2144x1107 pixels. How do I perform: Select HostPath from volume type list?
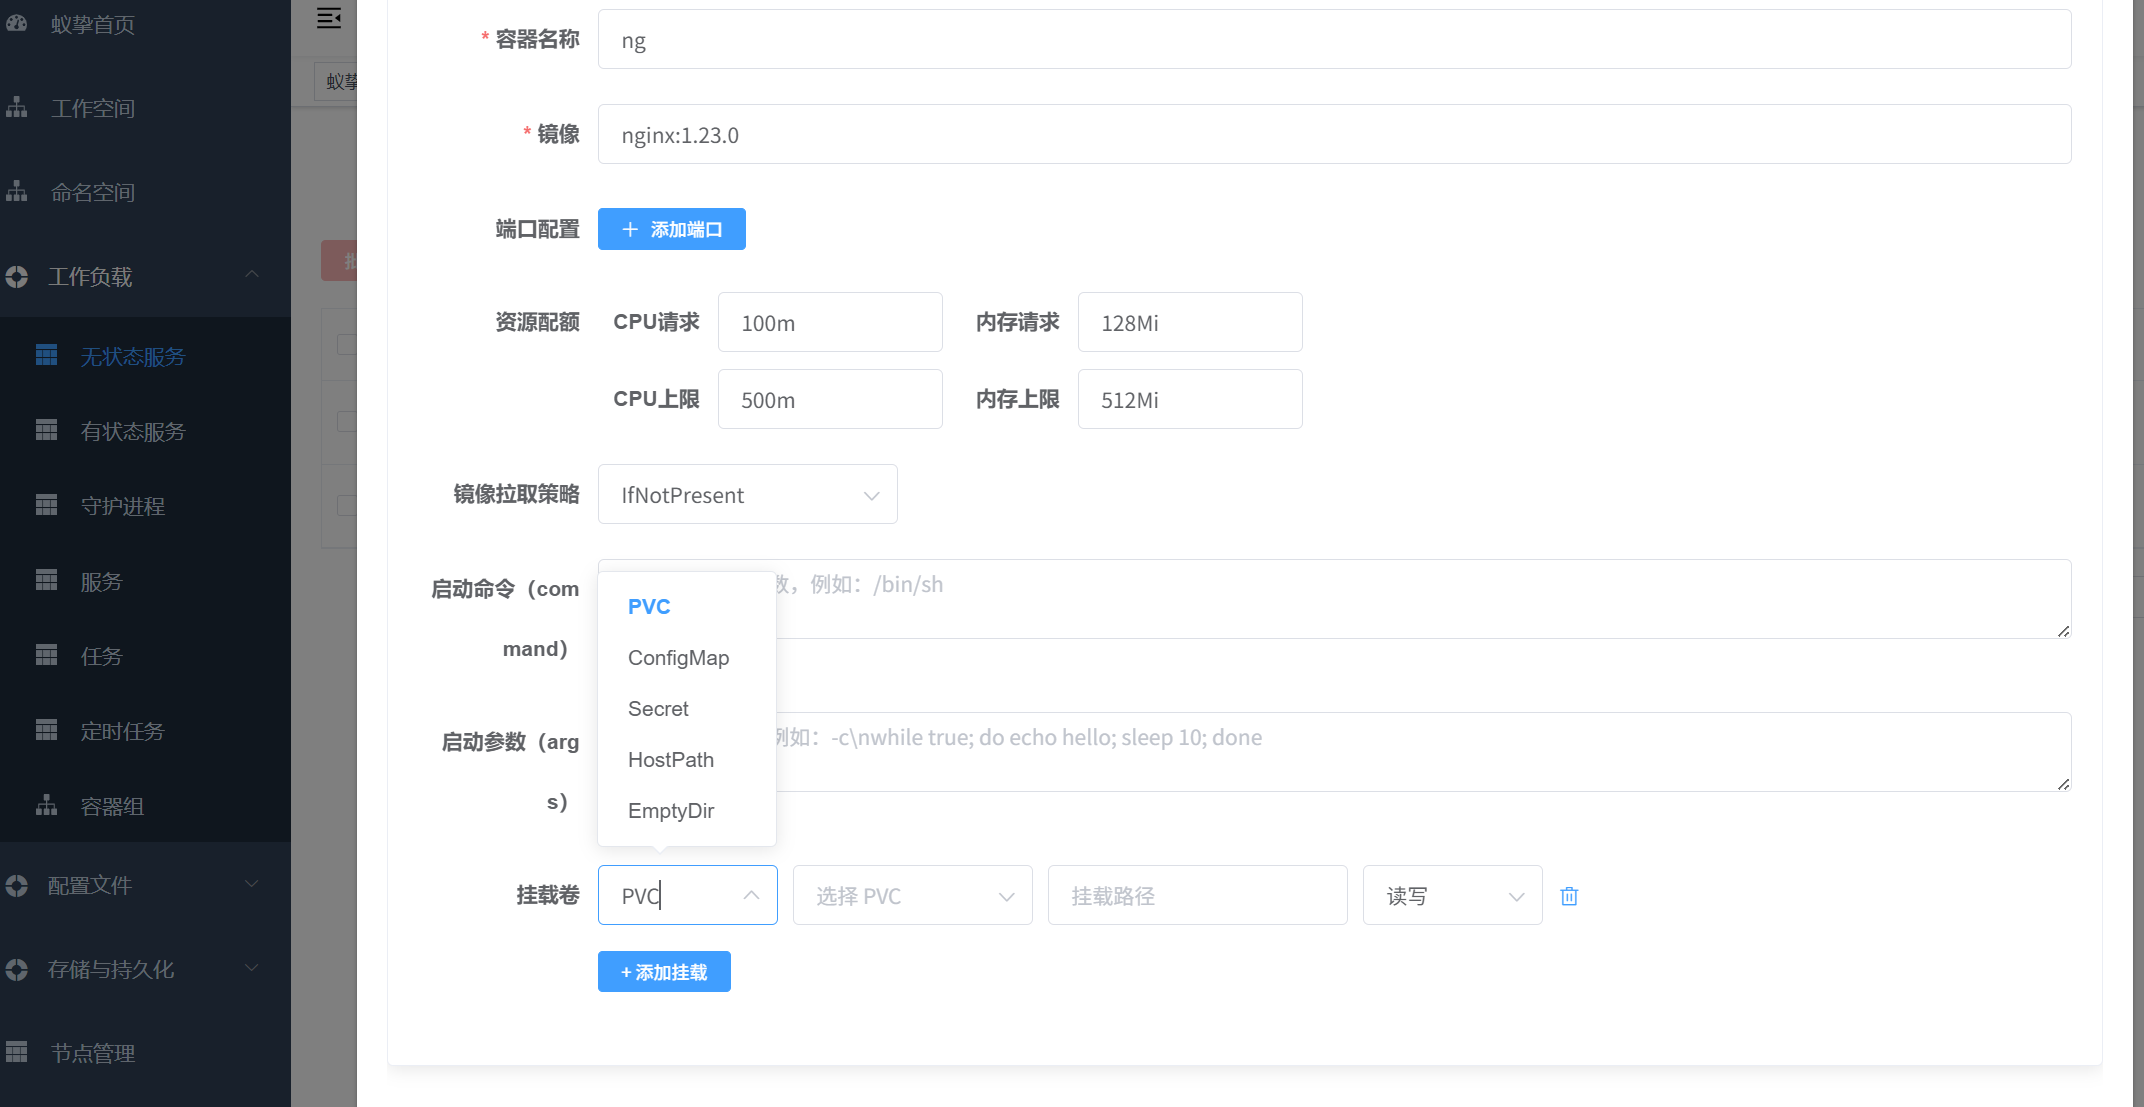point(670,760)
